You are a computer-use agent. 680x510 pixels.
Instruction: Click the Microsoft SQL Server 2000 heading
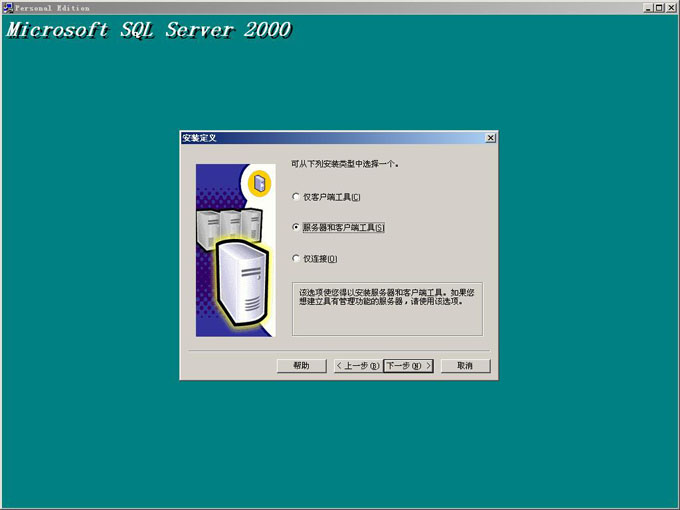pyautogui.click(x=148, y=30)
